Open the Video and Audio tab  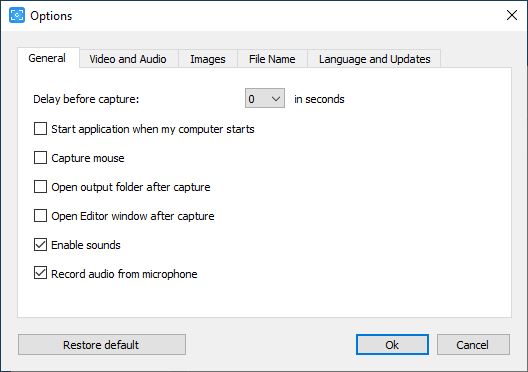[x=128, y=59]
